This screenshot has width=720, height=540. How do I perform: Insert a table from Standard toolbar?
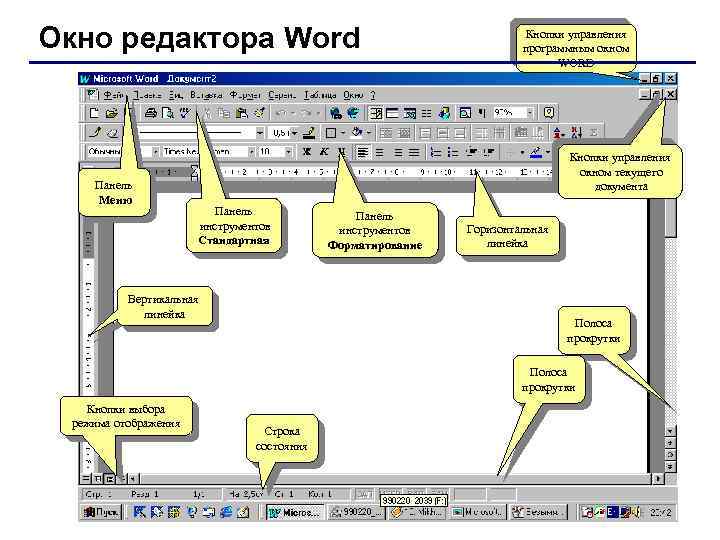[393, 112]
